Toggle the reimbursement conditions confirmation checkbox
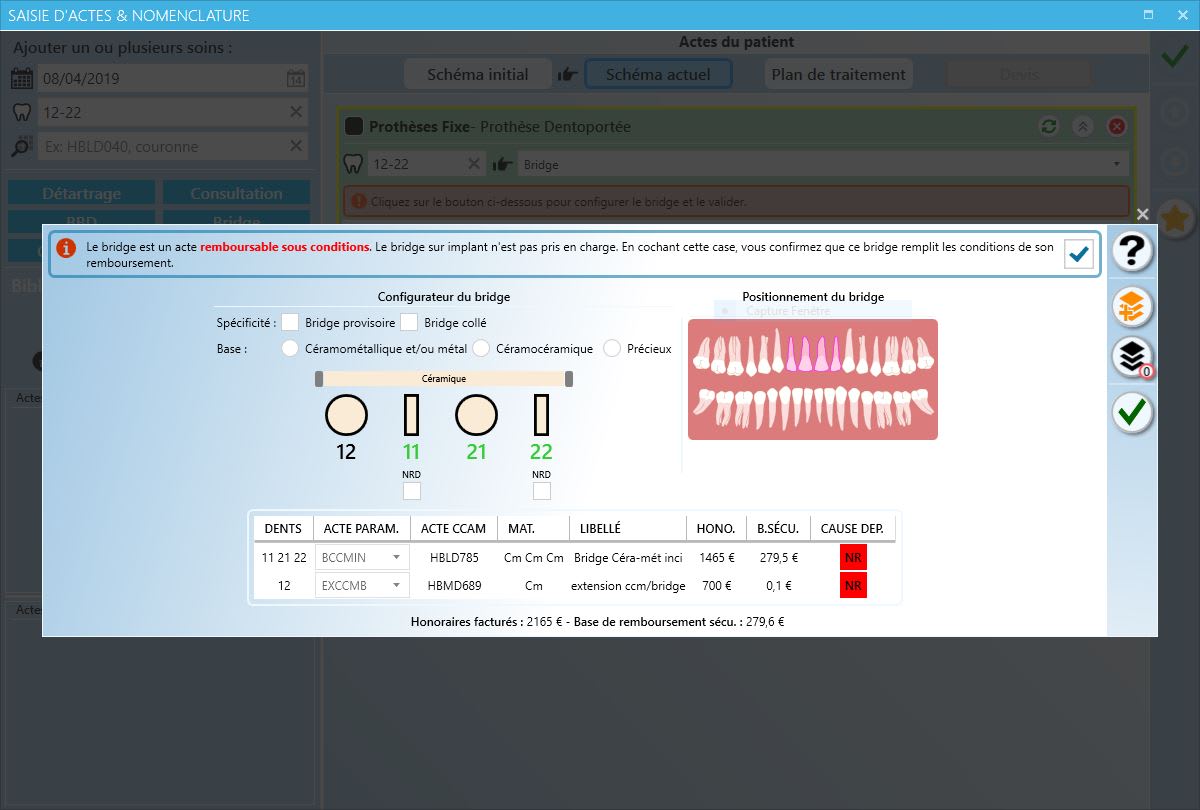 (1078, 255)
